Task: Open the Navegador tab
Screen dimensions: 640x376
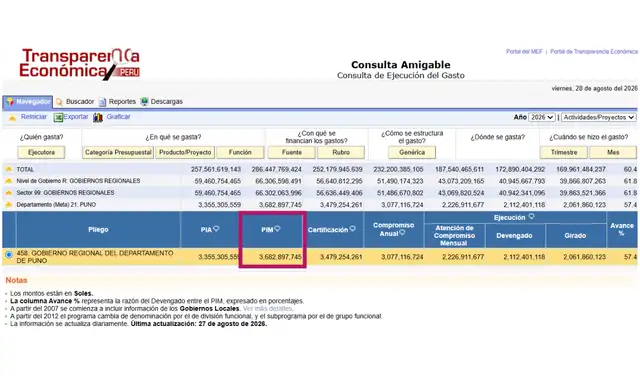Action: tap(28, 102)
